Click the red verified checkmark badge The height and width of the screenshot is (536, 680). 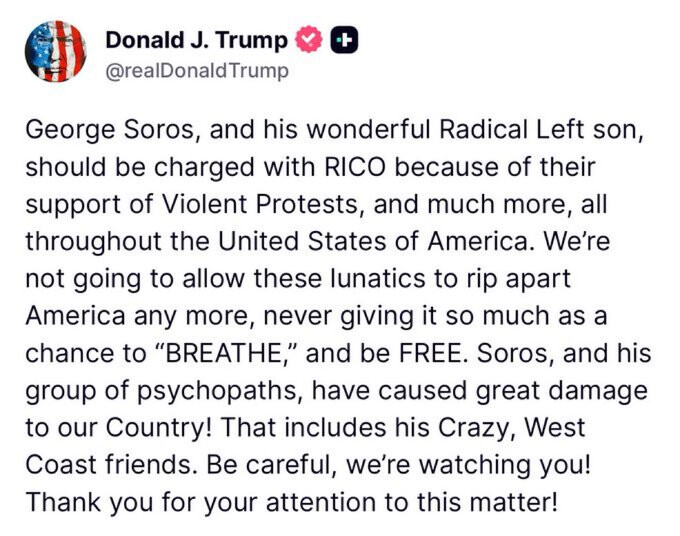tap(309, 39)
